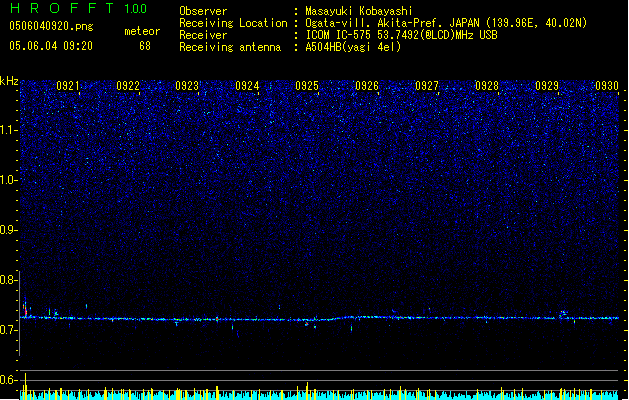The width and height of the screenshot is (629, 400).
Task: Click the 0.9 kHz axis label
Action: coord(8,230)
